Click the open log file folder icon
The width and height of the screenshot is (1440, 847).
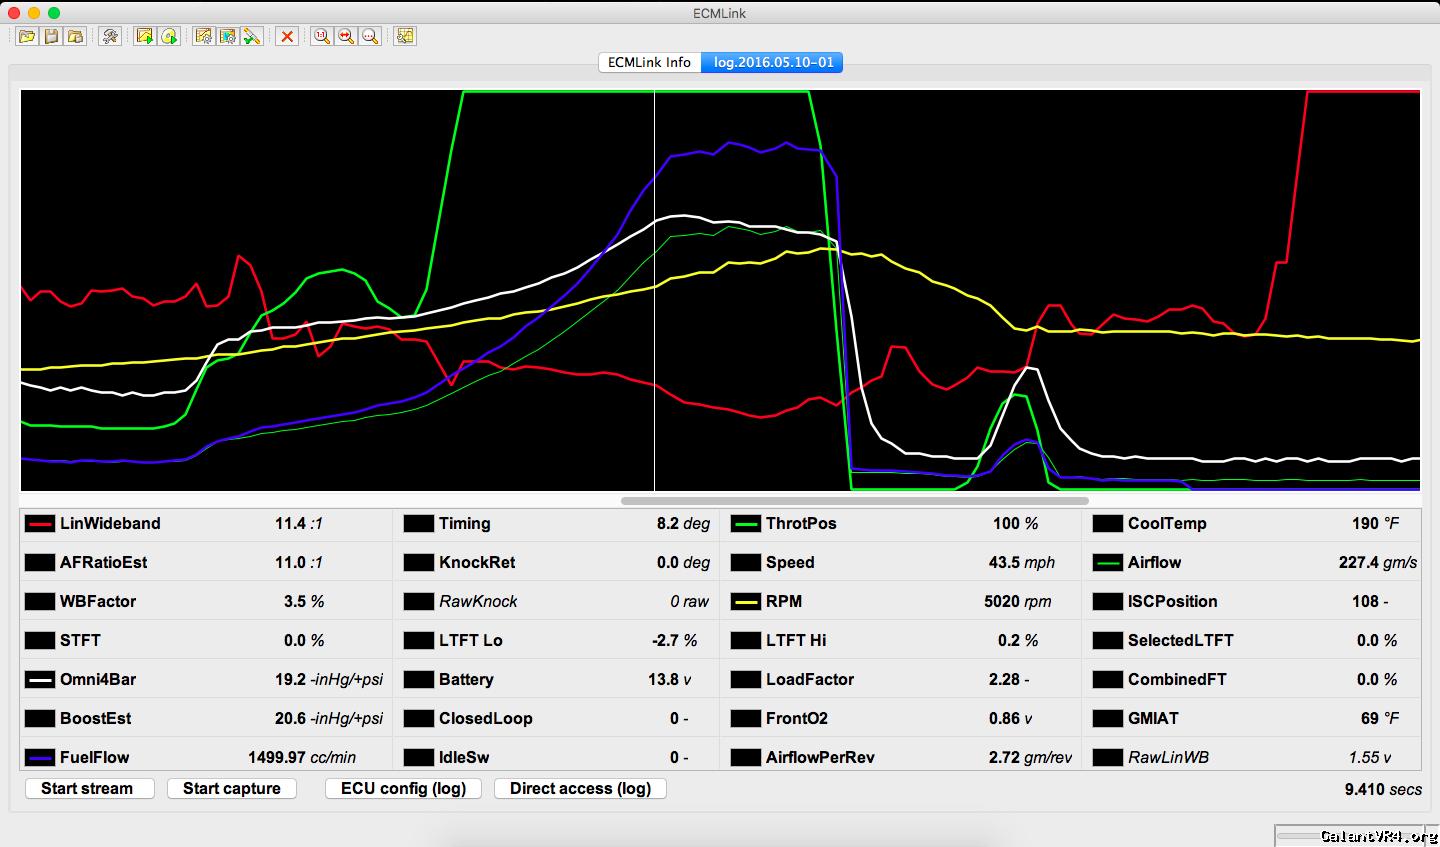(x=27, y=37)
